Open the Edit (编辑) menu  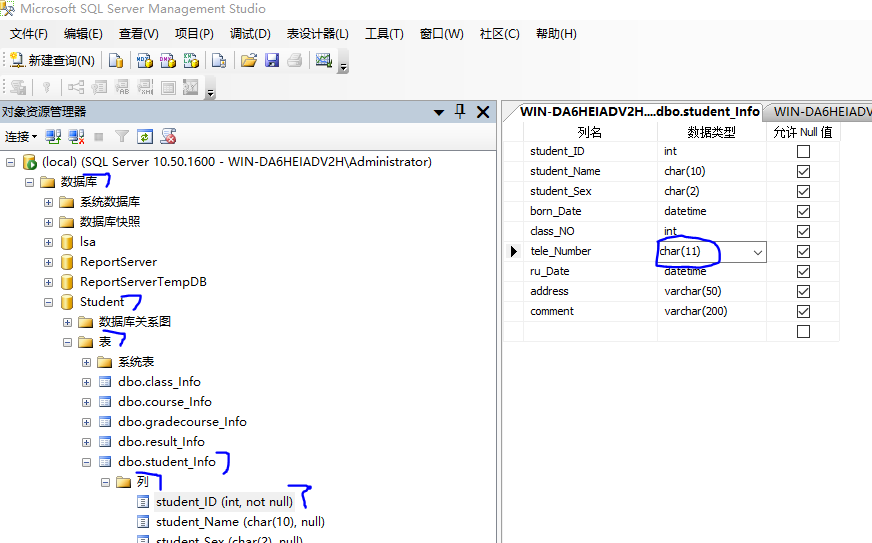83,34
